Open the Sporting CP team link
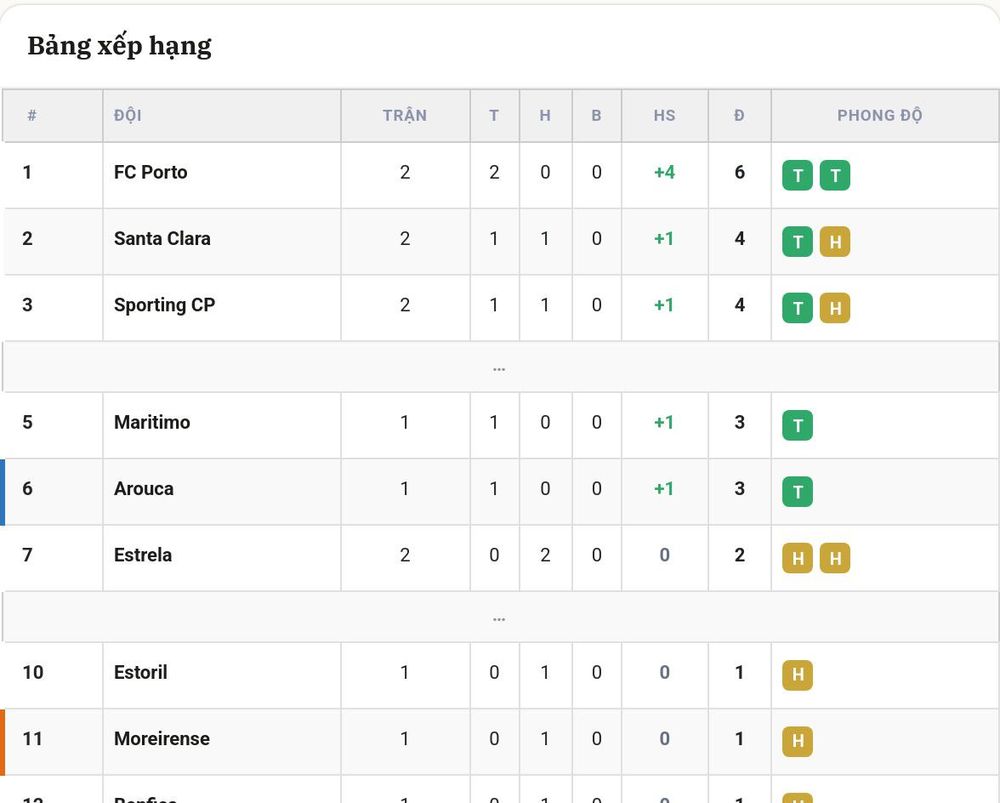 click(x=165, y=305)
